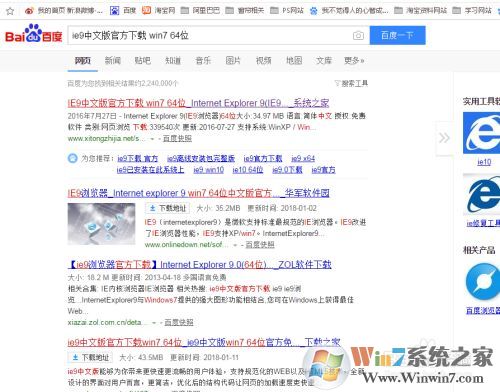The width and height of the screenshot is (500, 392).
Task: Switch to the 知道 tab
Action: [x=173, y=61]
